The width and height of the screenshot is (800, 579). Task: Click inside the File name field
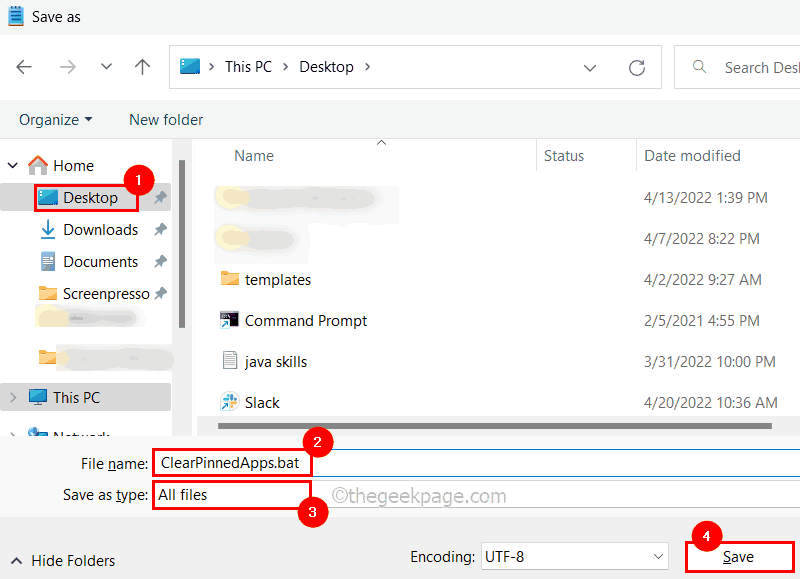point(231,462)
